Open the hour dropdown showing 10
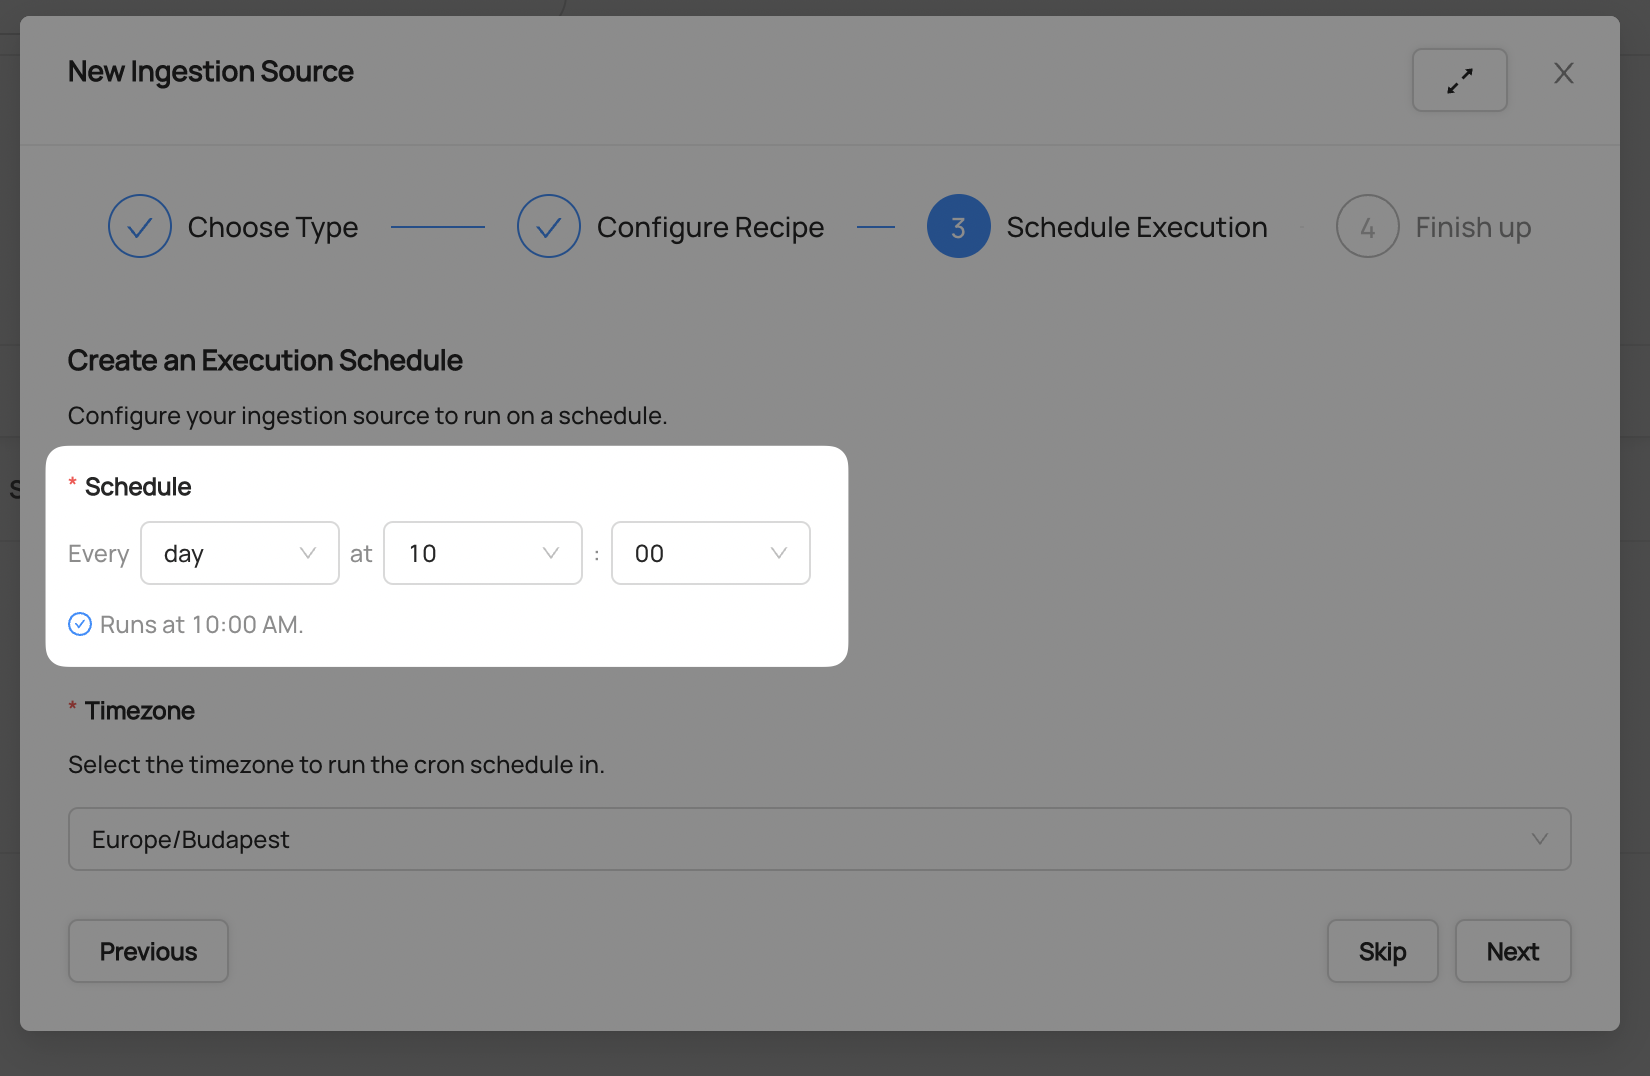The height and width of the screenshot is (1076, 1650). coord(483,553)
